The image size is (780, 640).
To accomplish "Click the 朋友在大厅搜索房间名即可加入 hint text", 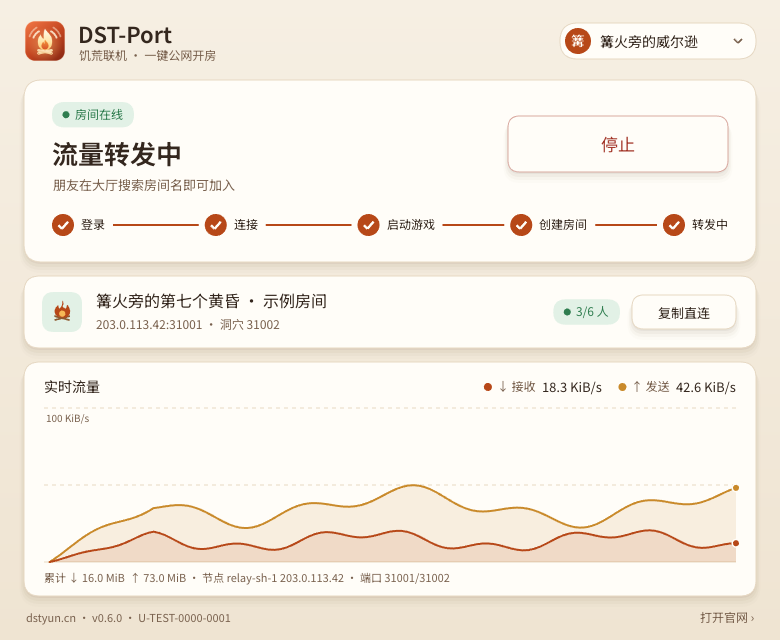I will pyautogui.click(x=144, y=185).
